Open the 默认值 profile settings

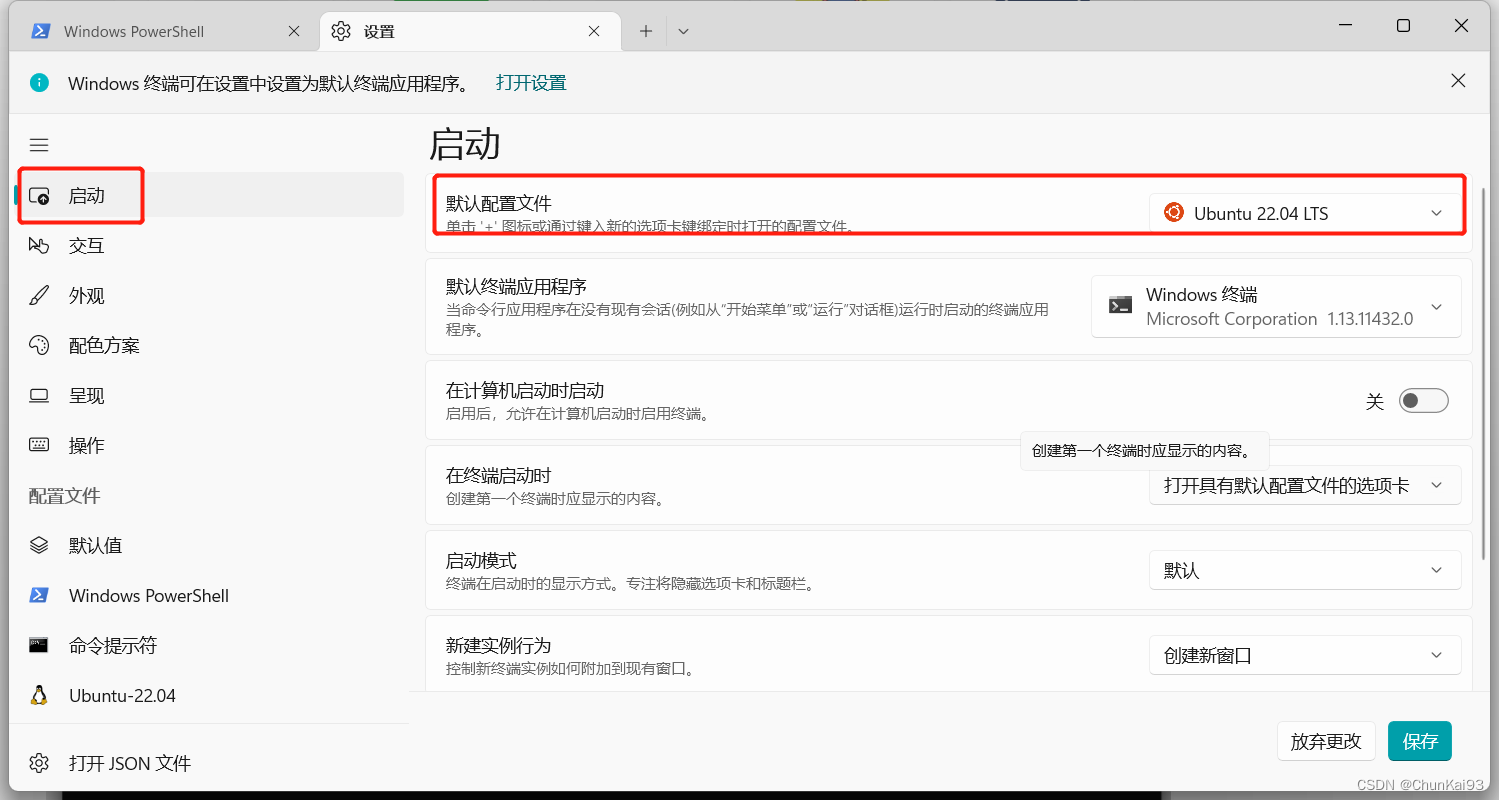[210, 545]
